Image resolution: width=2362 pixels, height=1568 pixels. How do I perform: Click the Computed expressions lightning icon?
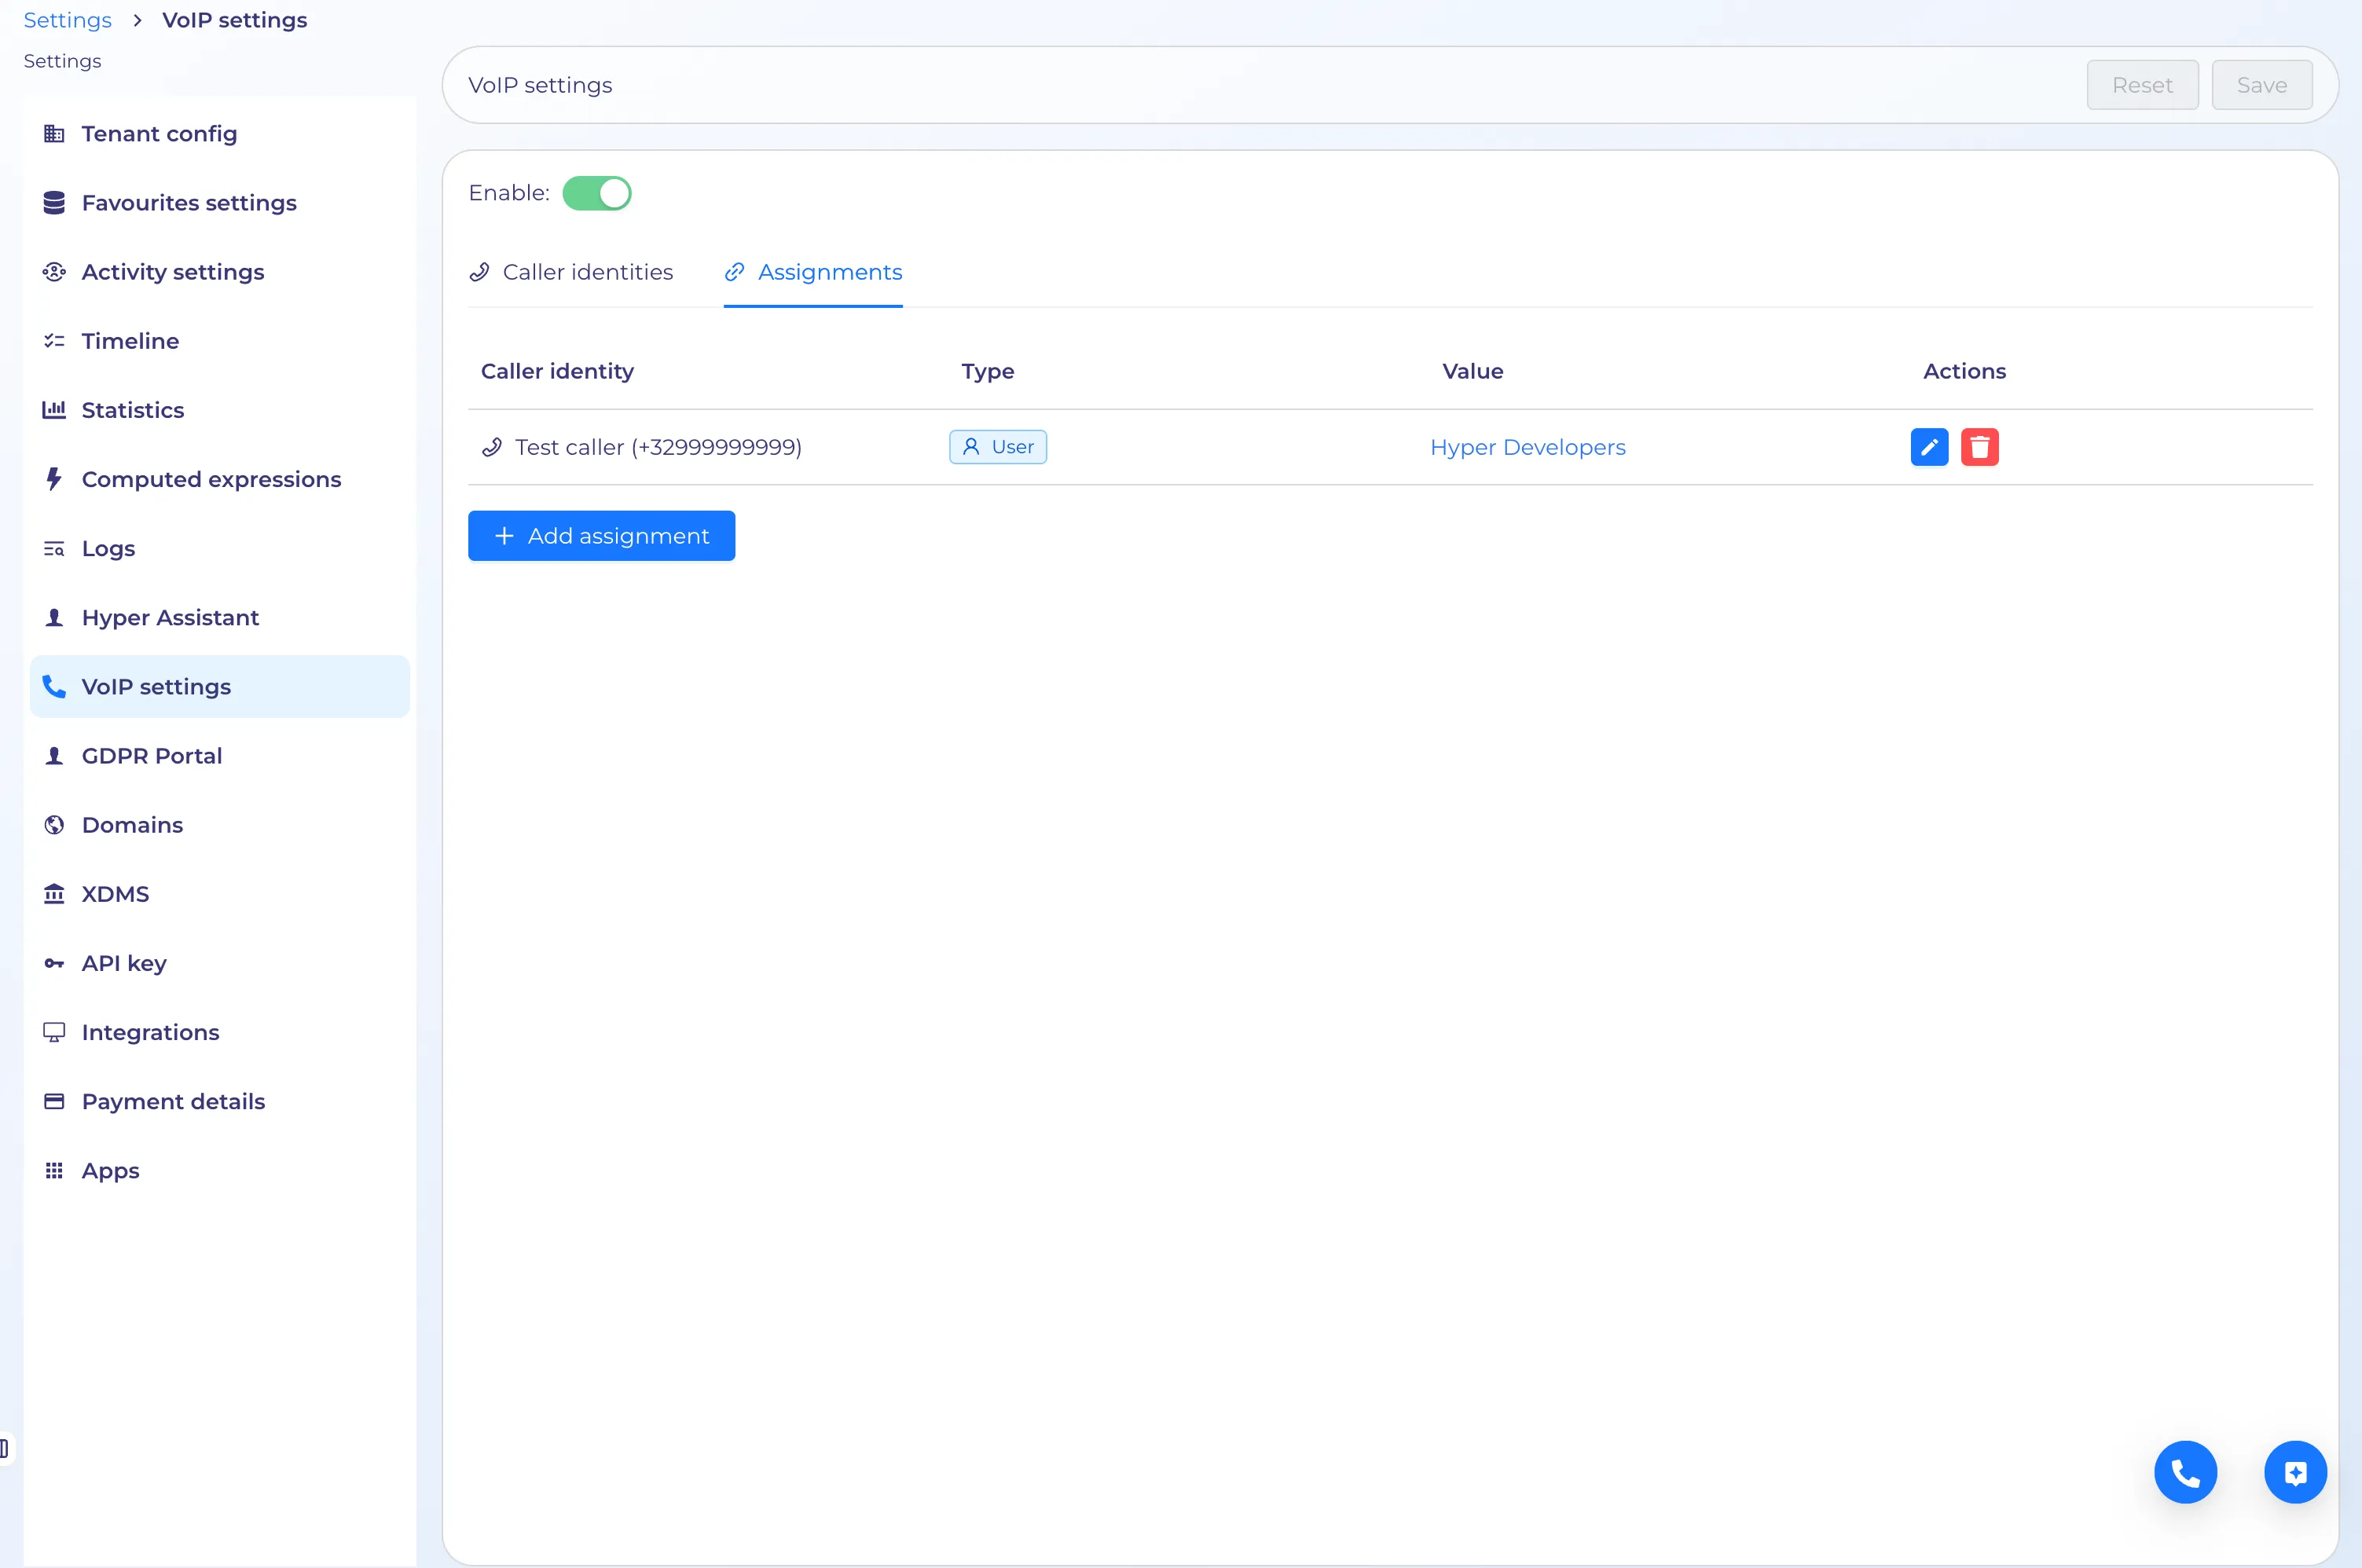point(54,479)
